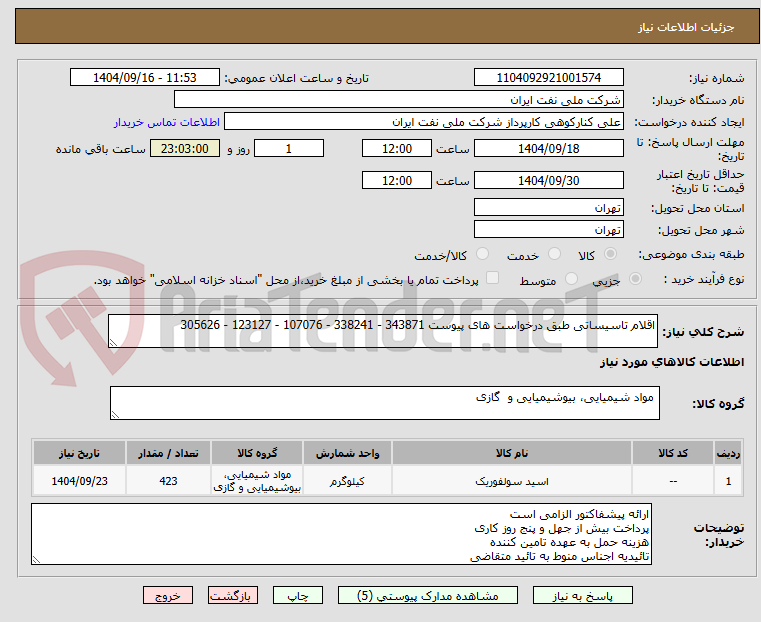Click the quantity cell 423
The image size is (761, 622).
tap(168, 481)
